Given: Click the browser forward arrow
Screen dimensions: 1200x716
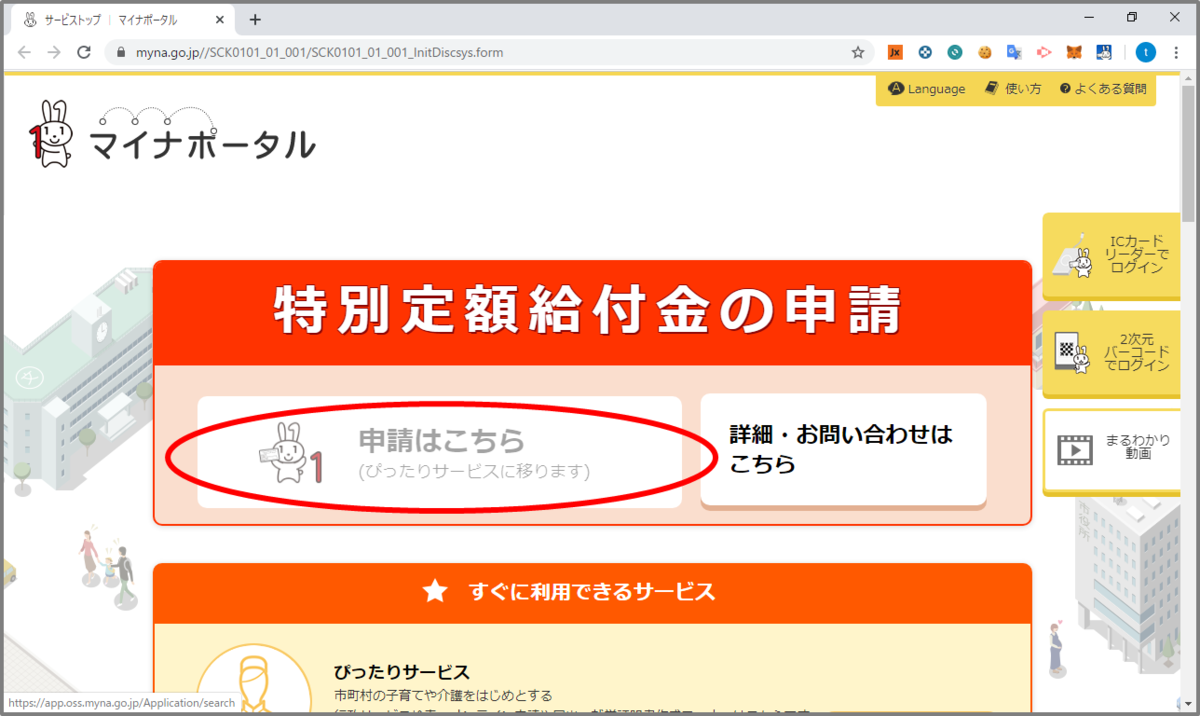Looking at the screenshot, I should (x=54, y=52).
